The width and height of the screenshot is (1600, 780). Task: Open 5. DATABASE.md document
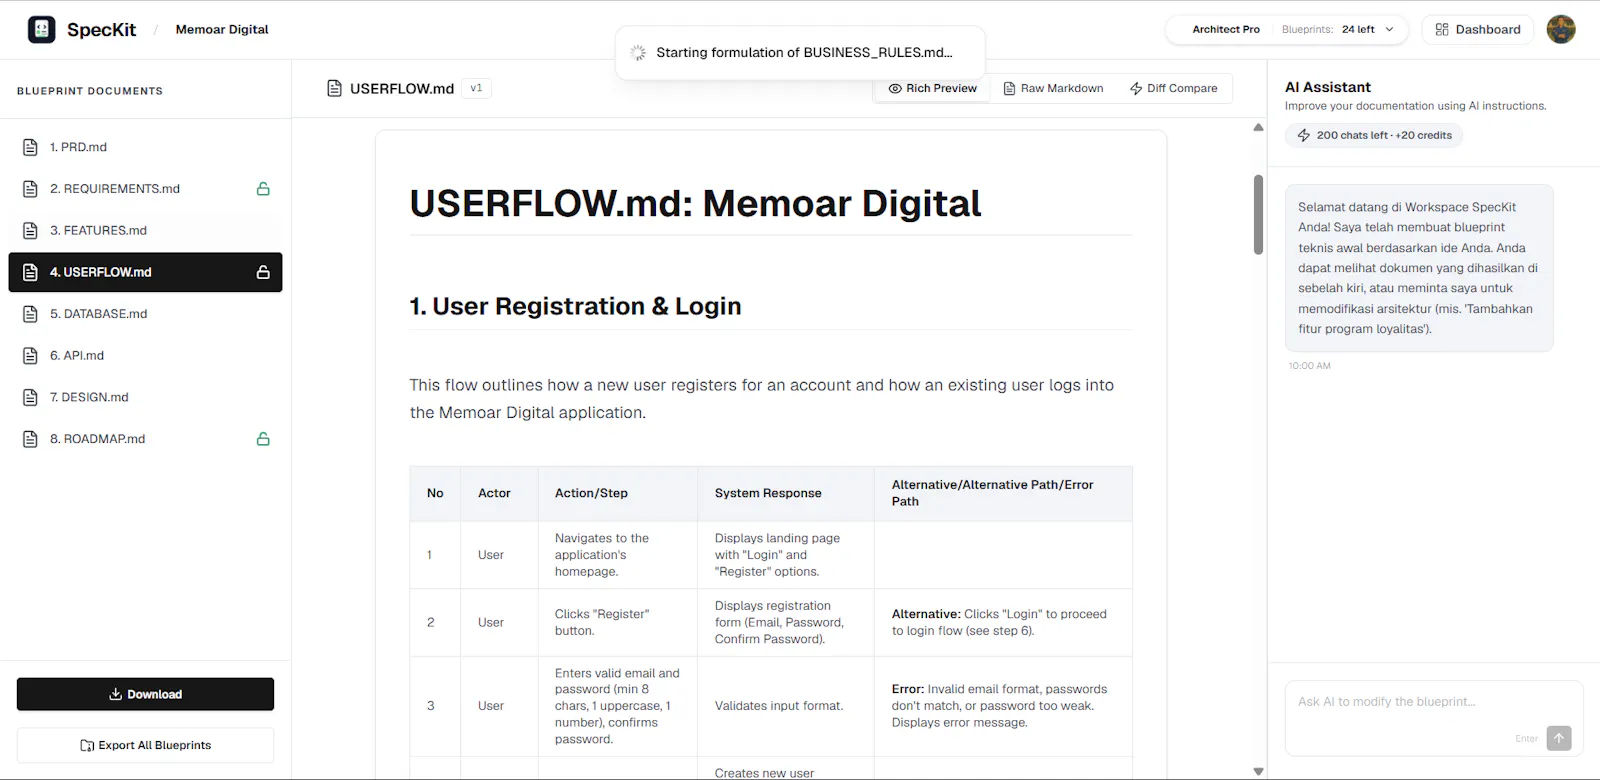(145, 314)
